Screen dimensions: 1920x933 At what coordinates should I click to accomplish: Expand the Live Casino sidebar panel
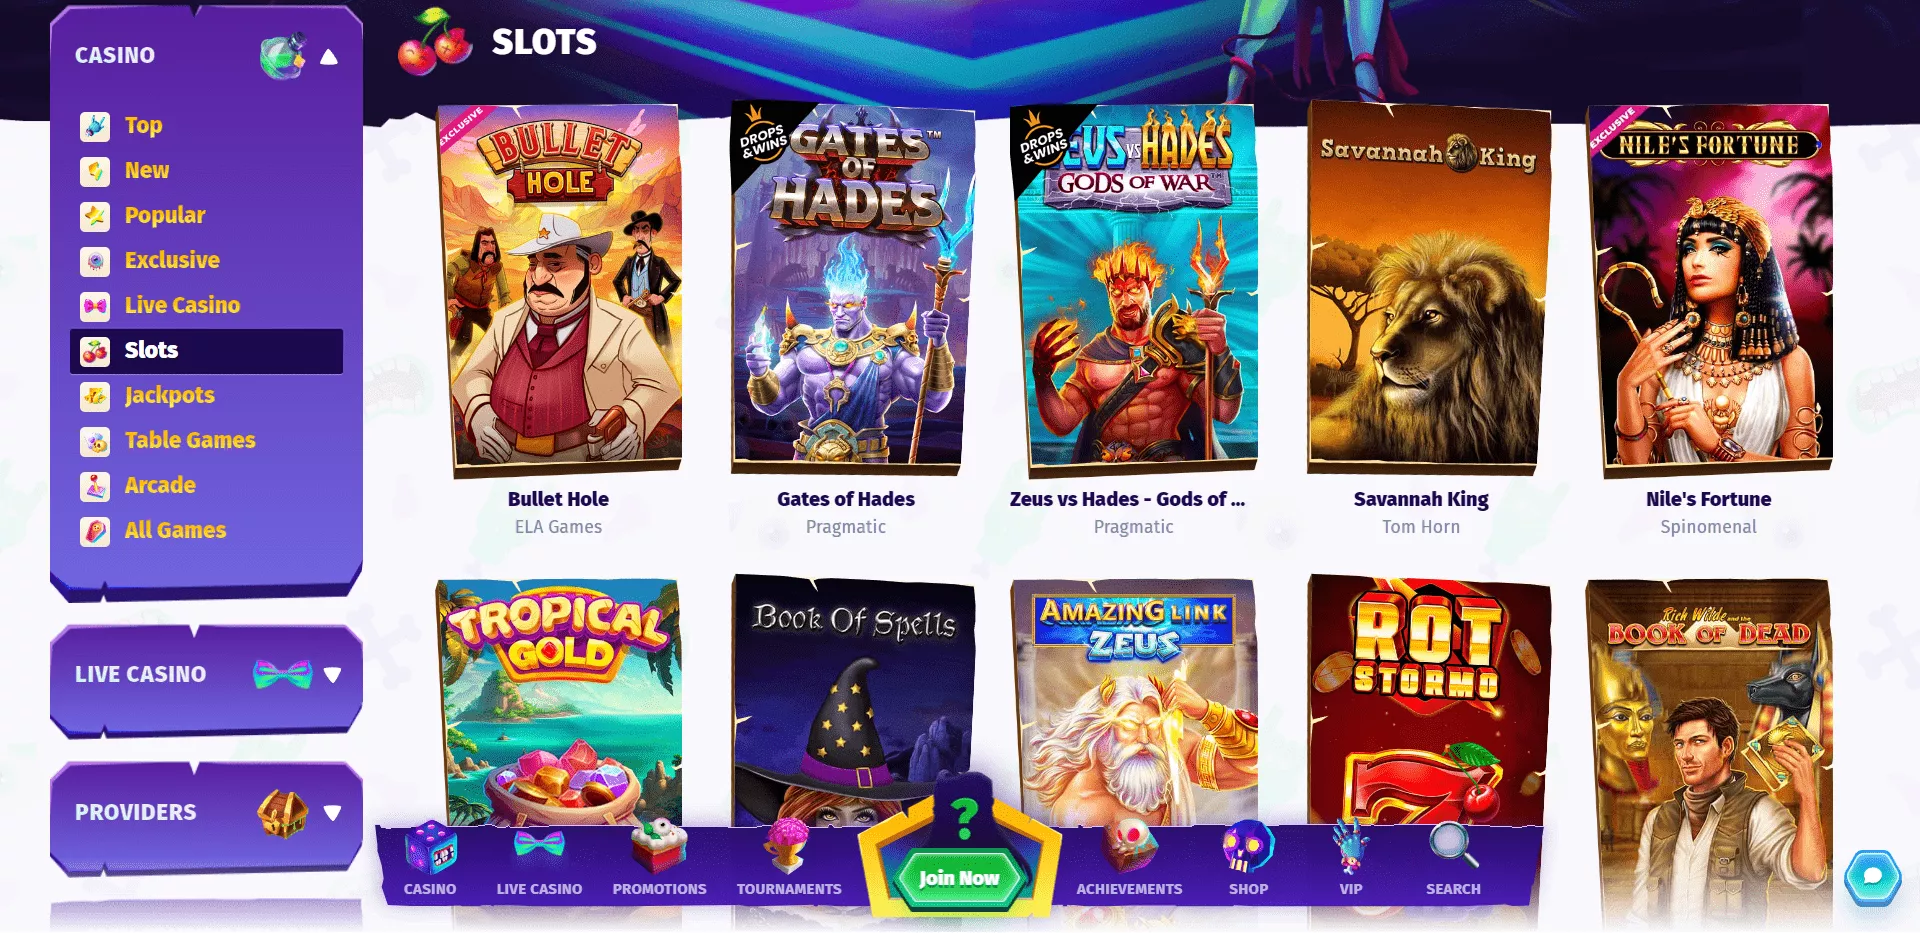tap(333, 675)
